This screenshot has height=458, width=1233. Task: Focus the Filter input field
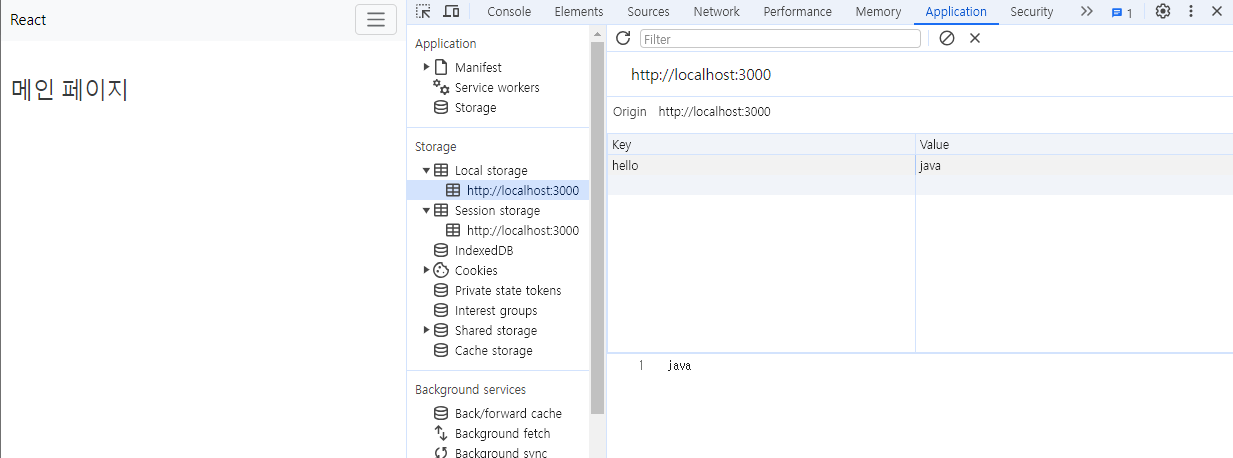(x=780, y=39)
